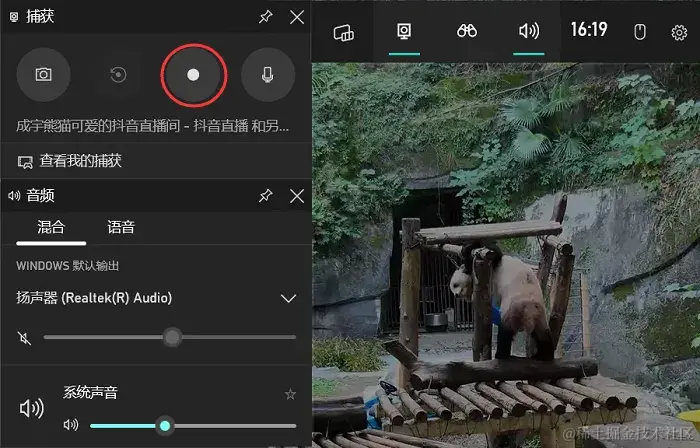700x448 pixels.
Task: Open Game Bar settings gear
Action: coord(679,33)
